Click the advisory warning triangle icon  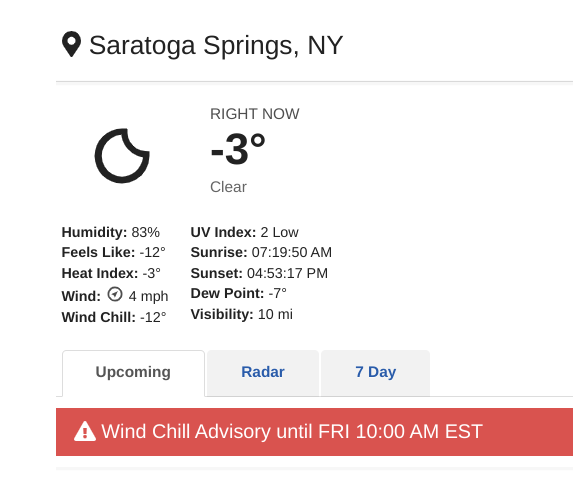tap(85, 431)
